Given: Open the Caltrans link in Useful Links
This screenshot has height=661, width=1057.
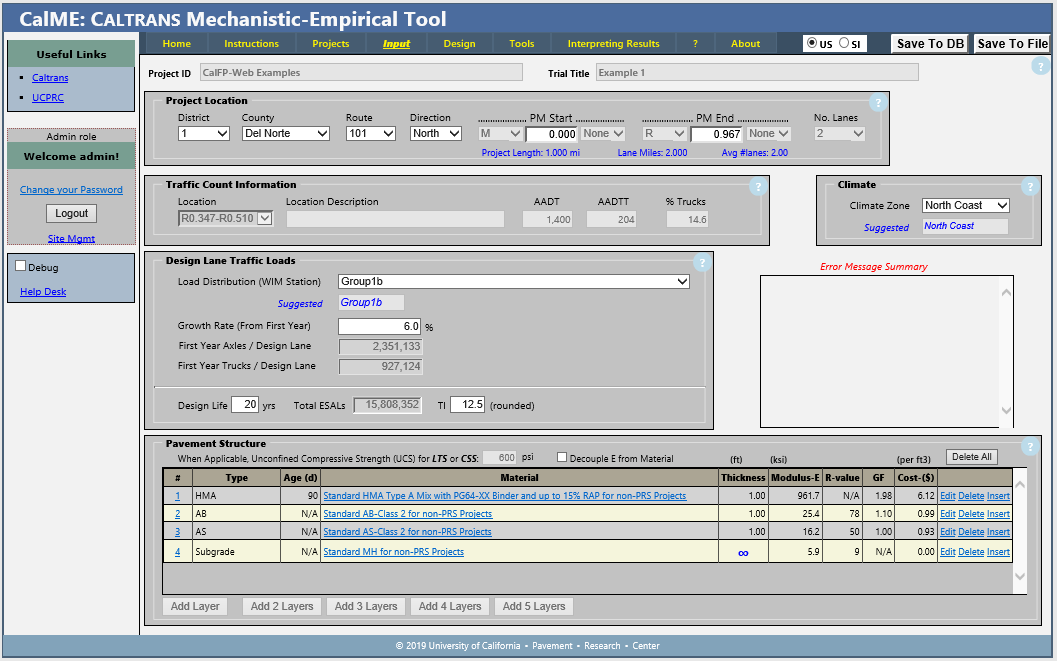Looking at the screenshot, I should tap(50, 77).
